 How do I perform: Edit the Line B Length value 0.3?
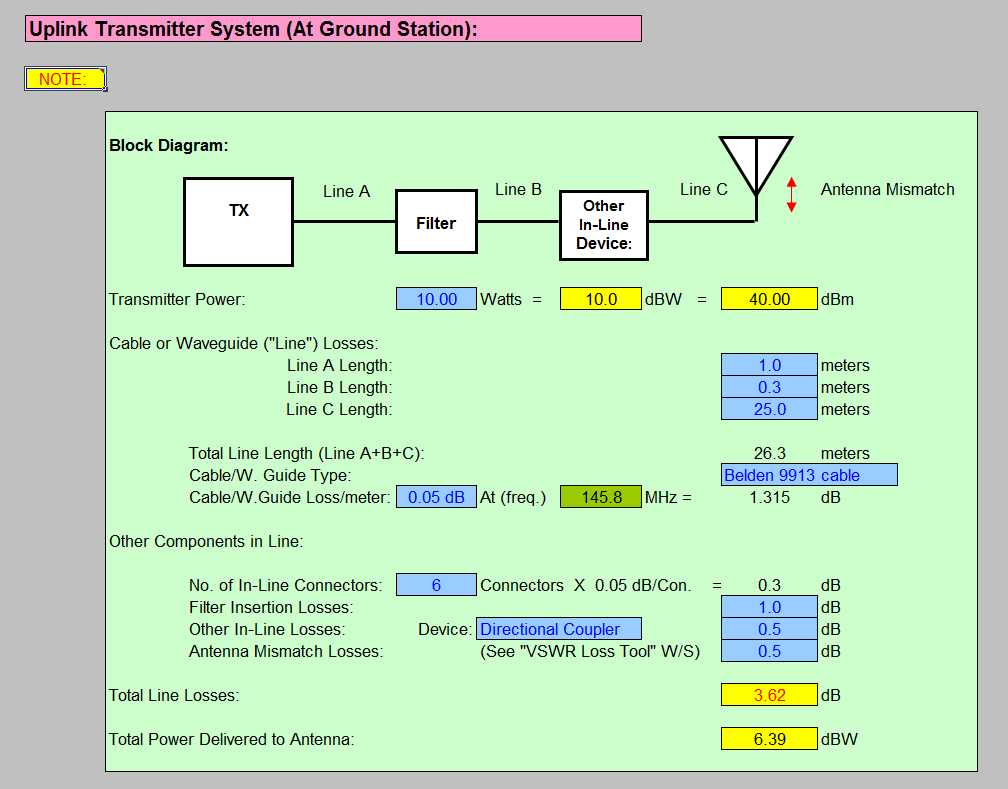[769, 387]
